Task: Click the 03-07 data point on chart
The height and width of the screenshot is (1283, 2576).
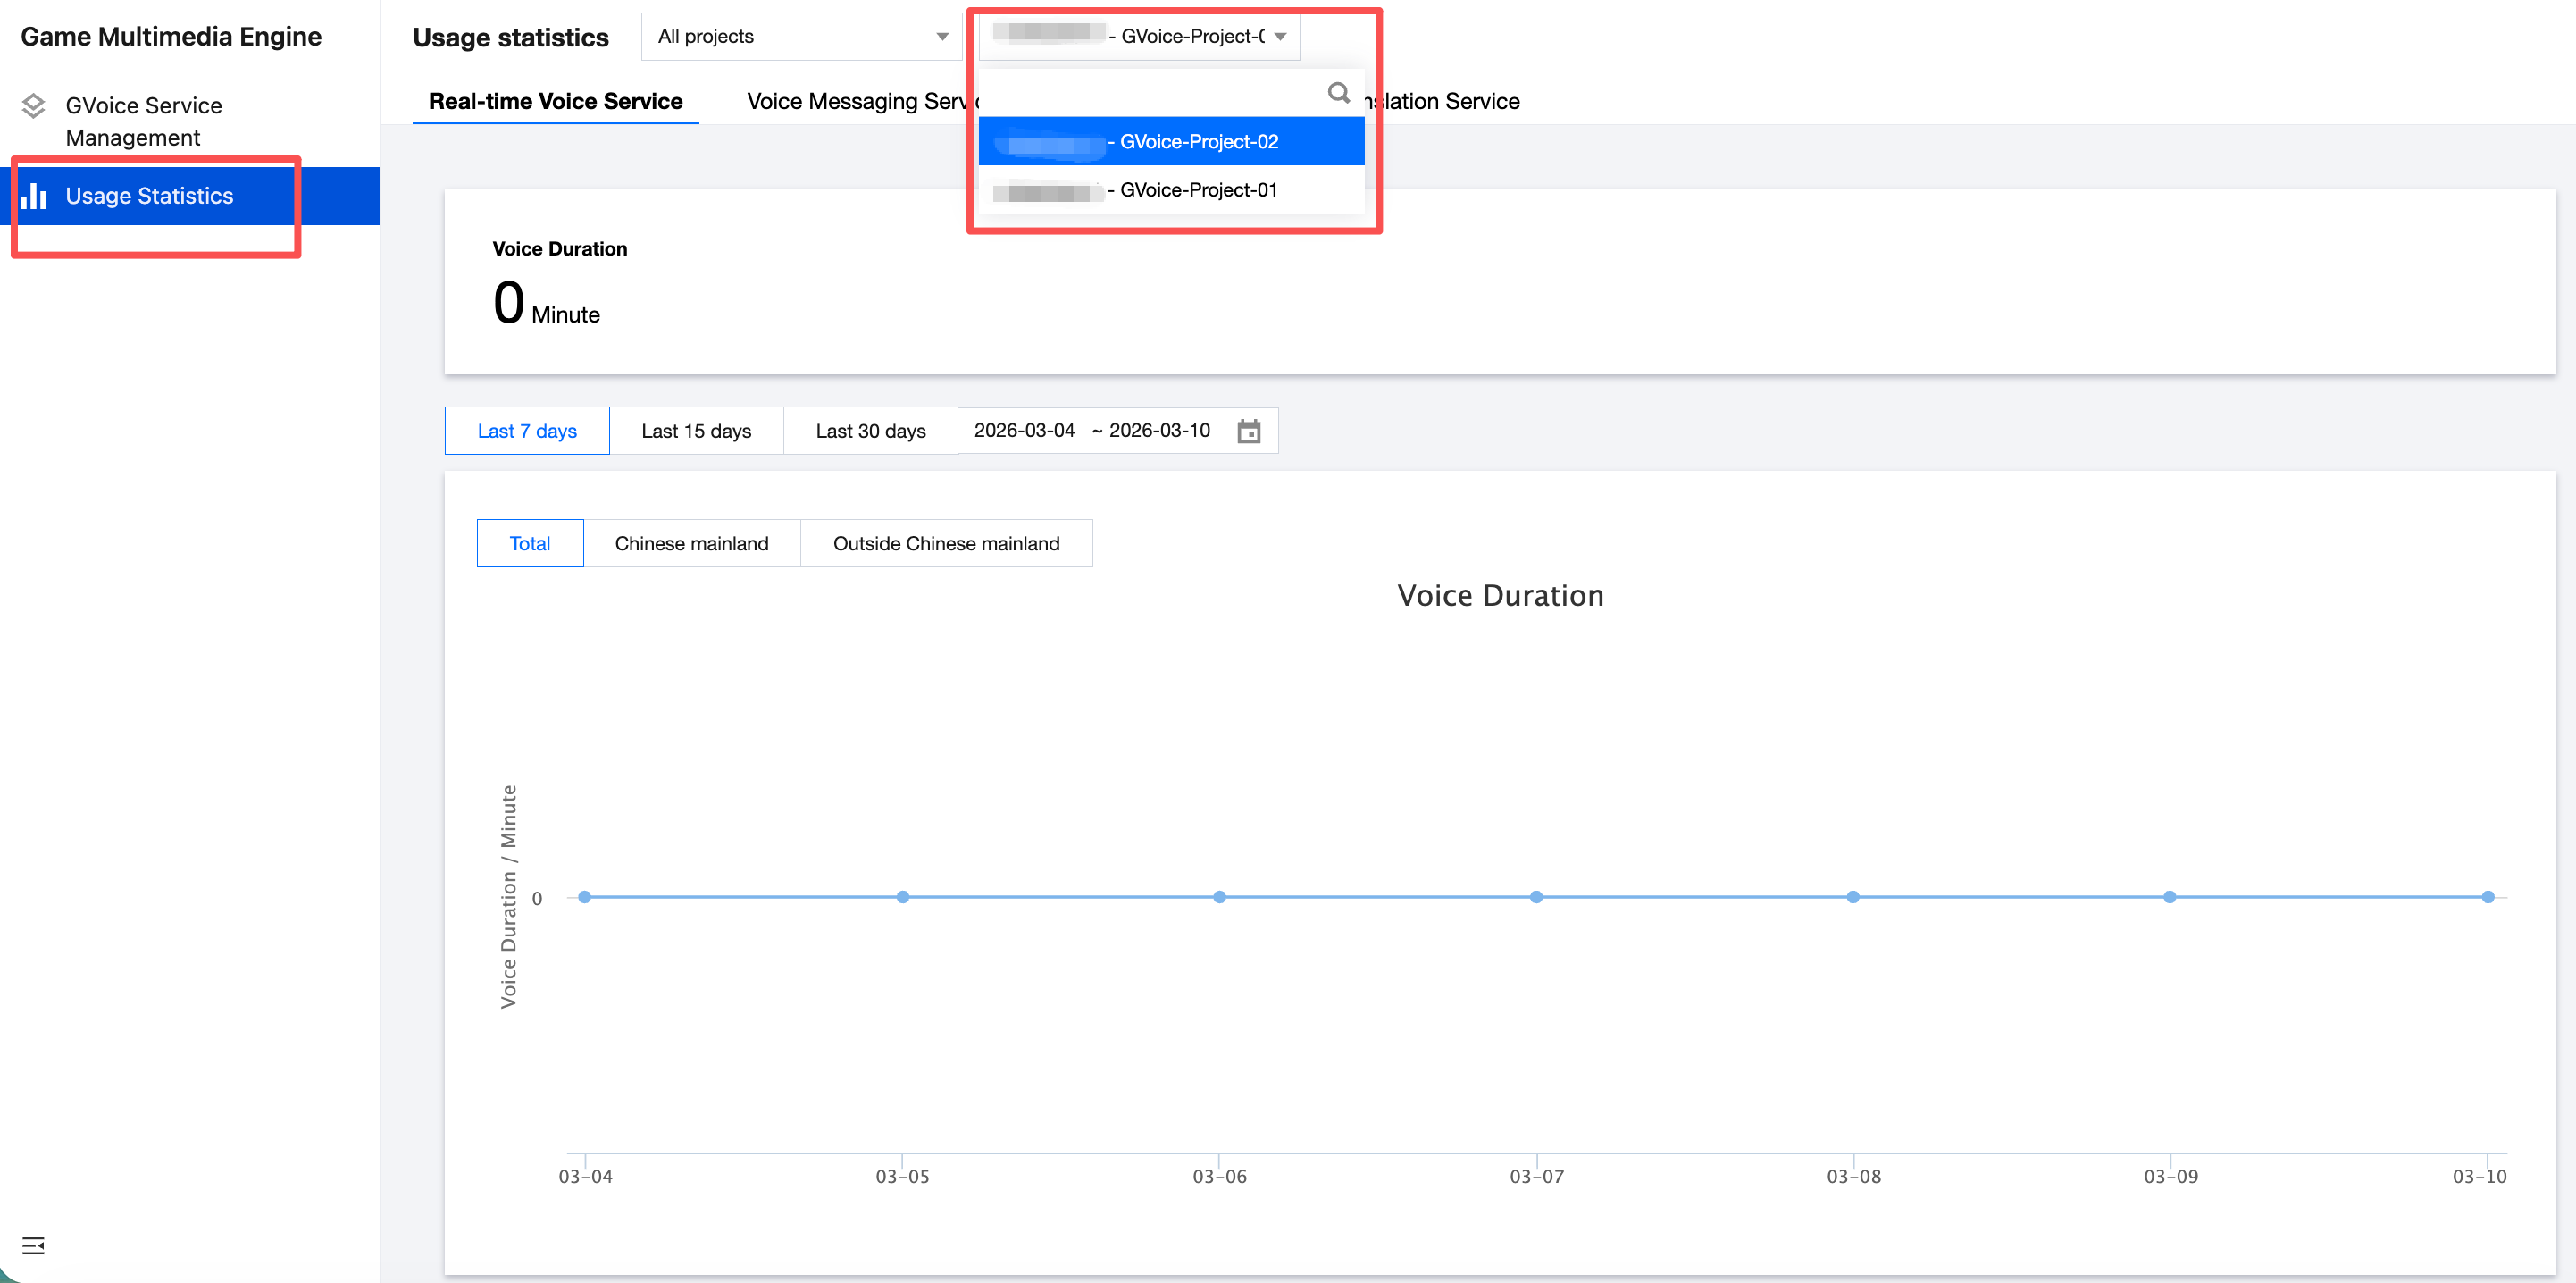Action: click(x=1536, y=897)
